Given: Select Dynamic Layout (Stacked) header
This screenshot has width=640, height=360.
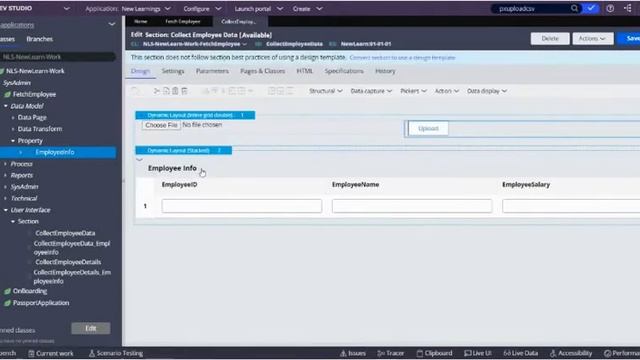Looking at the screenshot, I should point(184,151).
